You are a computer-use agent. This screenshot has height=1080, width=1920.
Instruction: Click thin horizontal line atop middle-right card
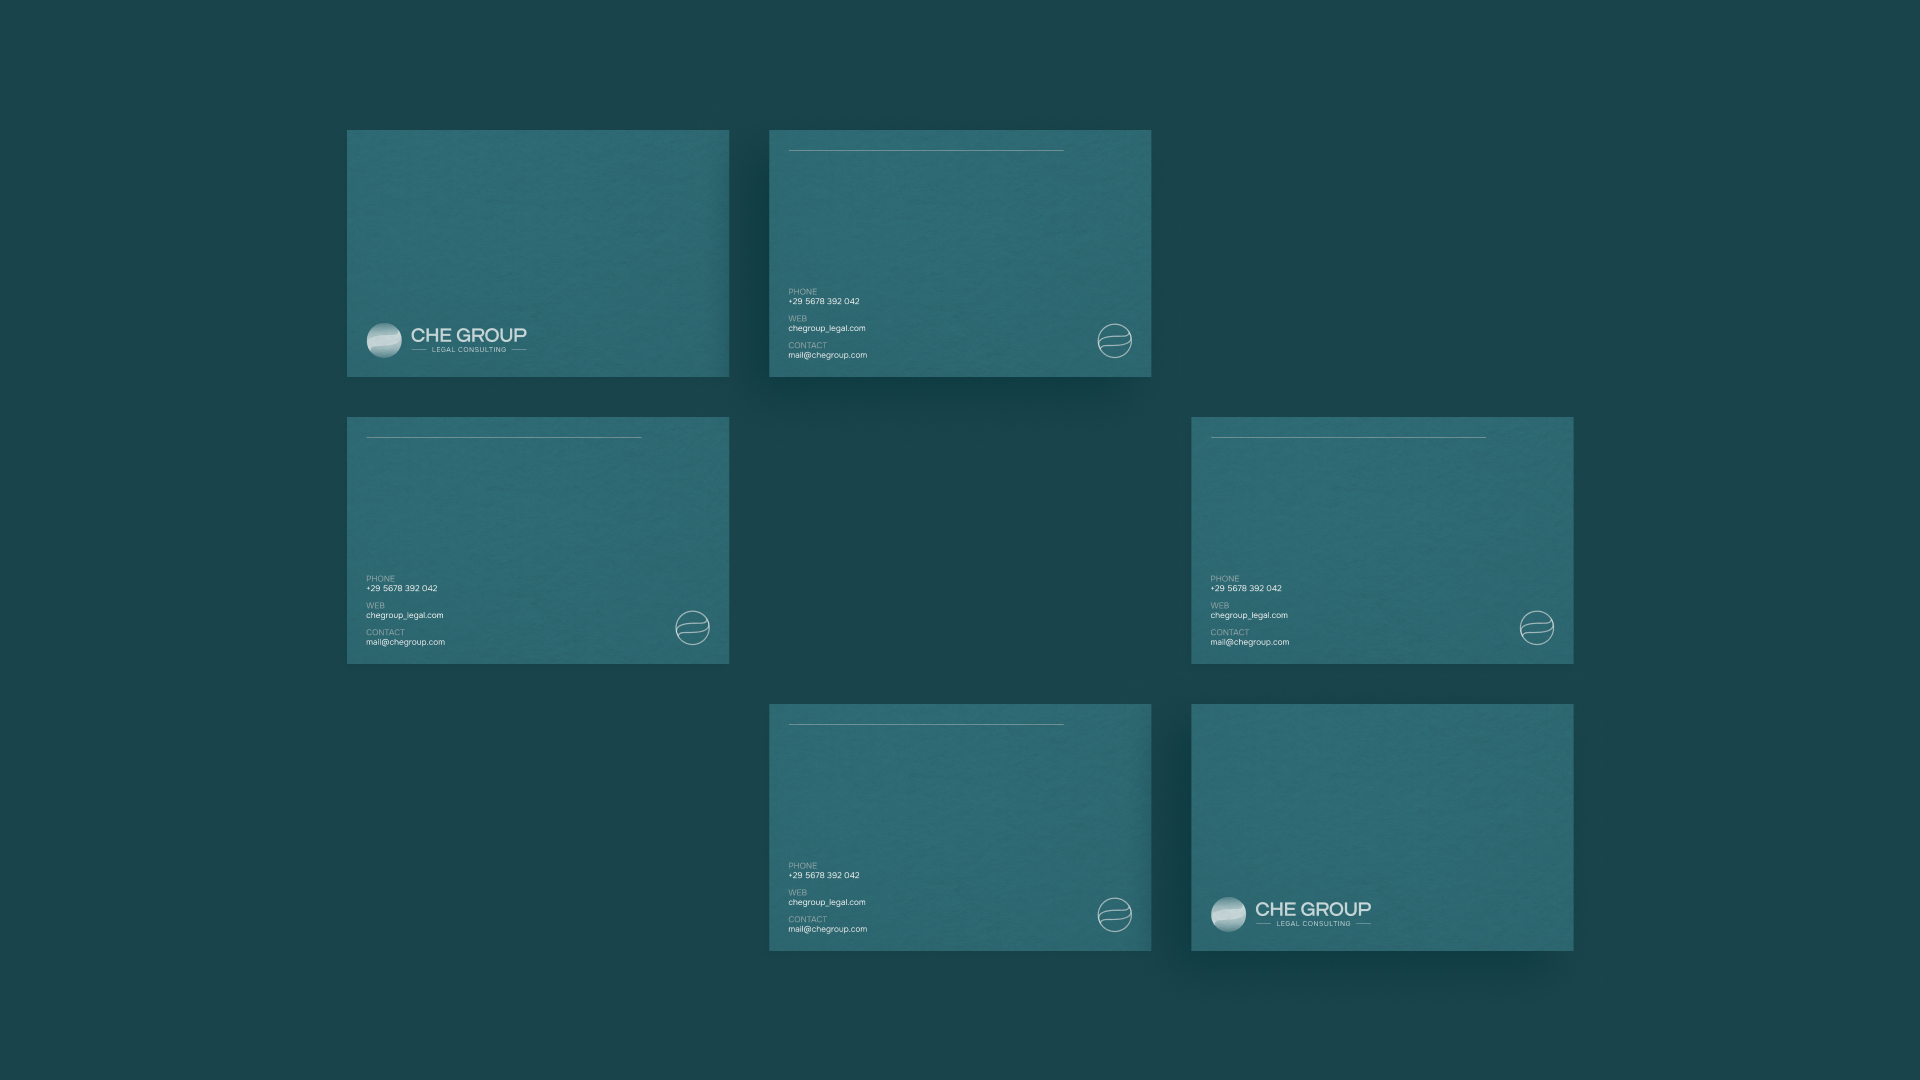pyautogui.click(x=1348, y=437)
